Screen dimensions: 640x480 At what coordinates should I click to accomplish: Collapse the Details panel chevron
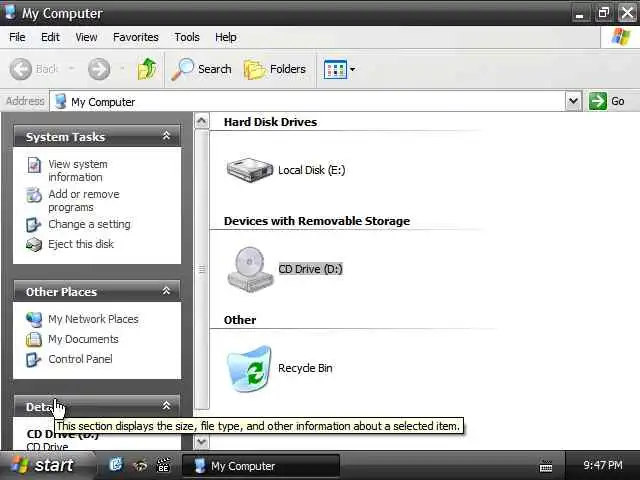166,406
